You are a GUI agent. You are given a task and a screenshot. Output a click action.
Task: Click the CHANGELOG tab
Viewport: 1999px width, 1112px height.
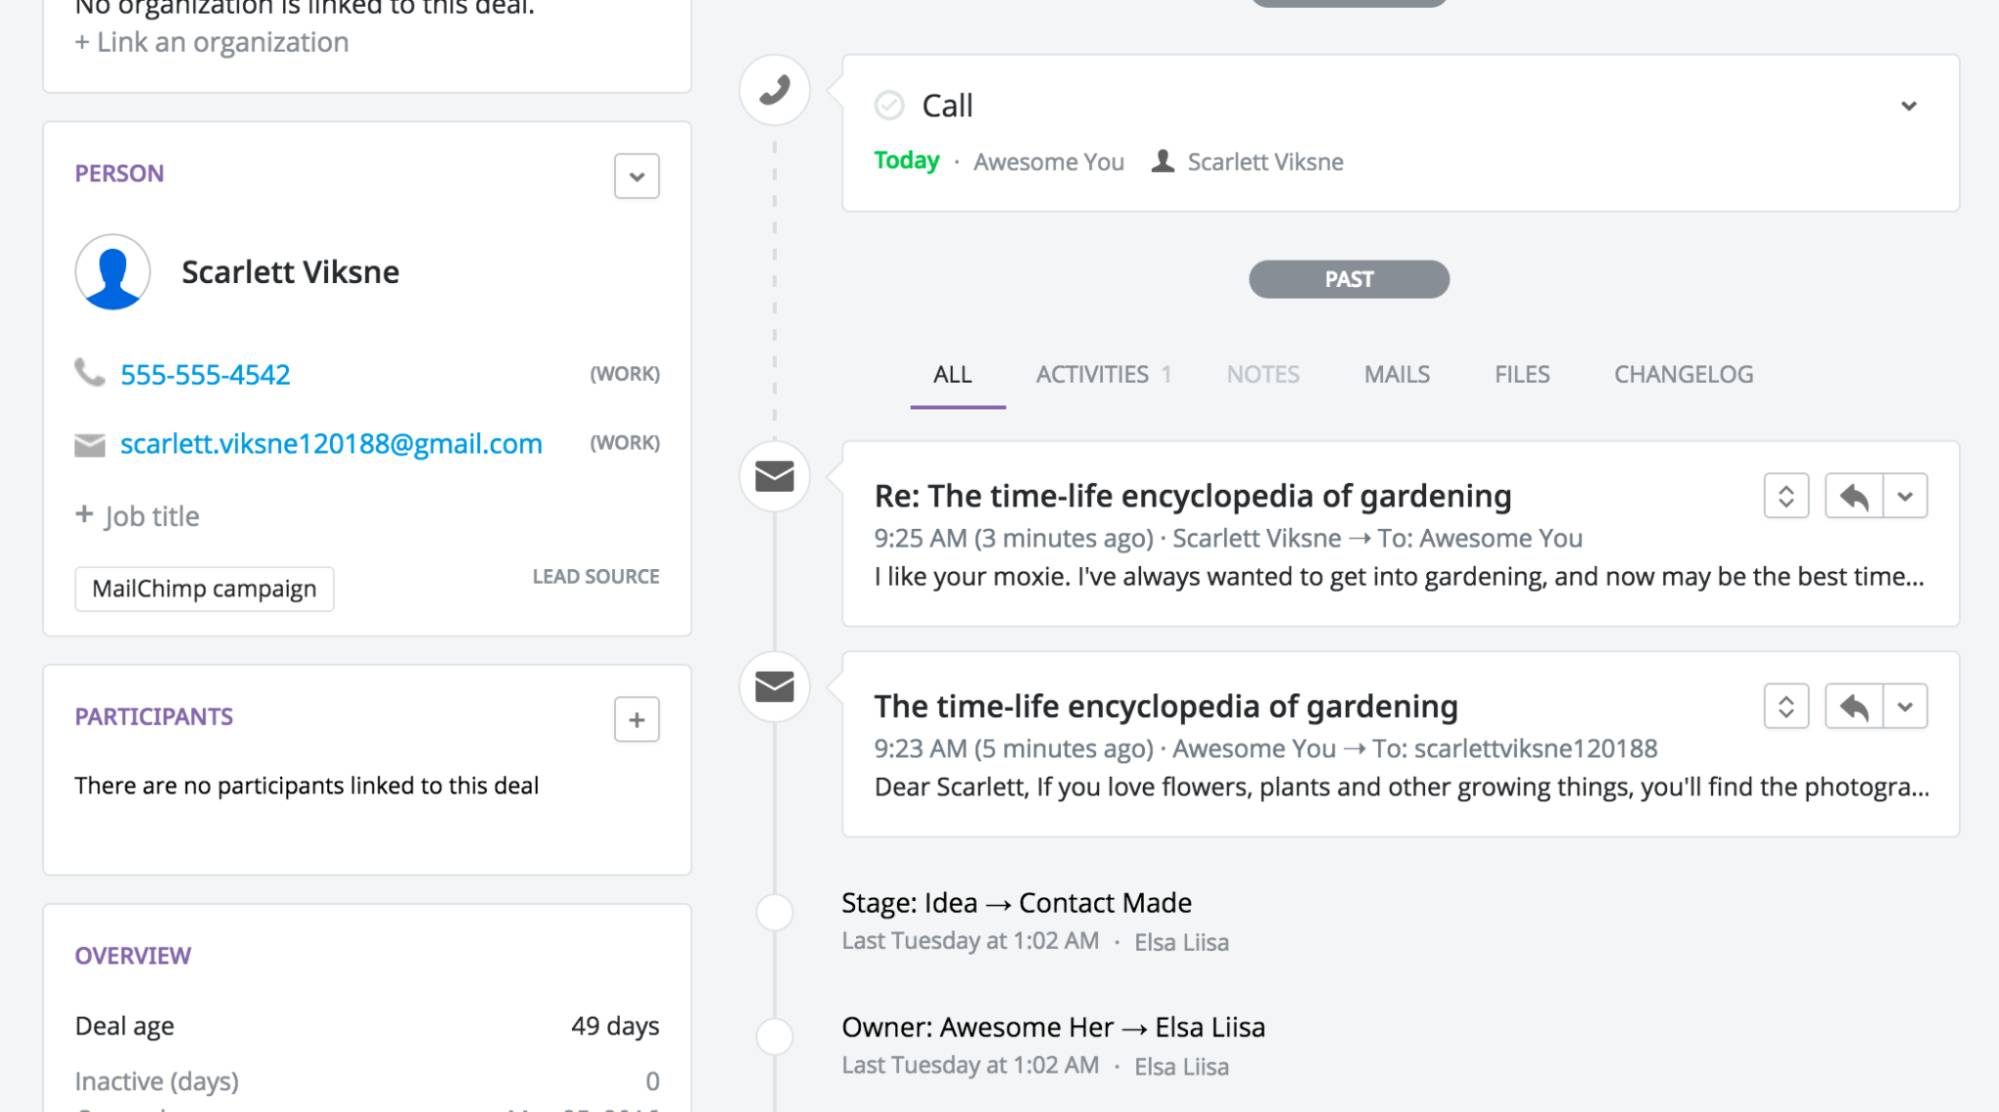coord(1683,374)
